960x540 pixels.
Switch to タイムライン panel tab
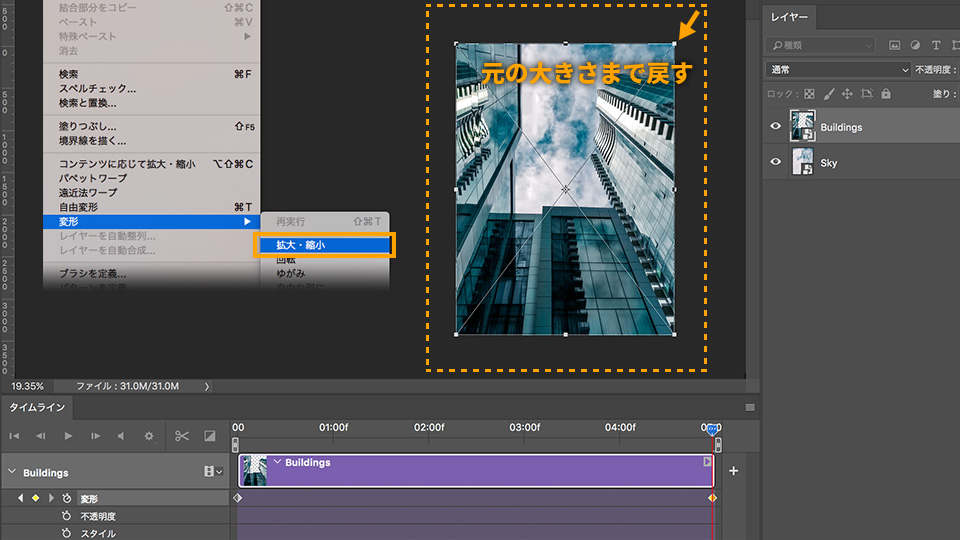tap(37, 407)
